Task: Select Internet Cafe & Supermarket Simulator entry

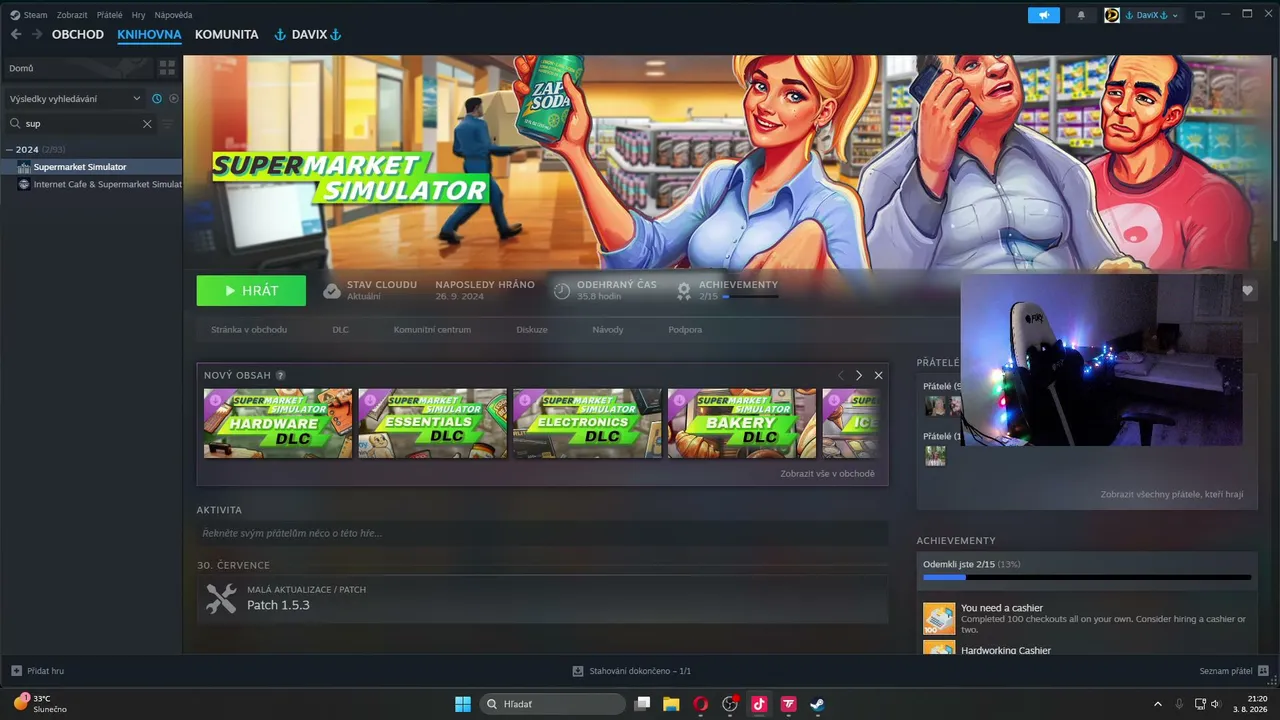Action: click(x=91, y=184)
